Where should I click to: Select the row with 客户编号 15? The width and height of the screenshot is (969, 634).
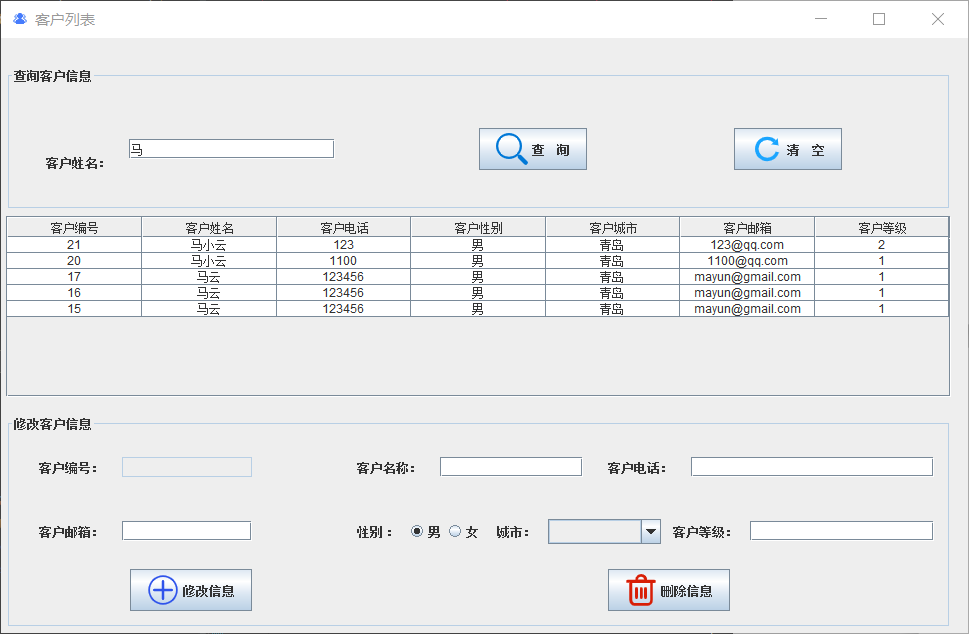click(478, 309)
